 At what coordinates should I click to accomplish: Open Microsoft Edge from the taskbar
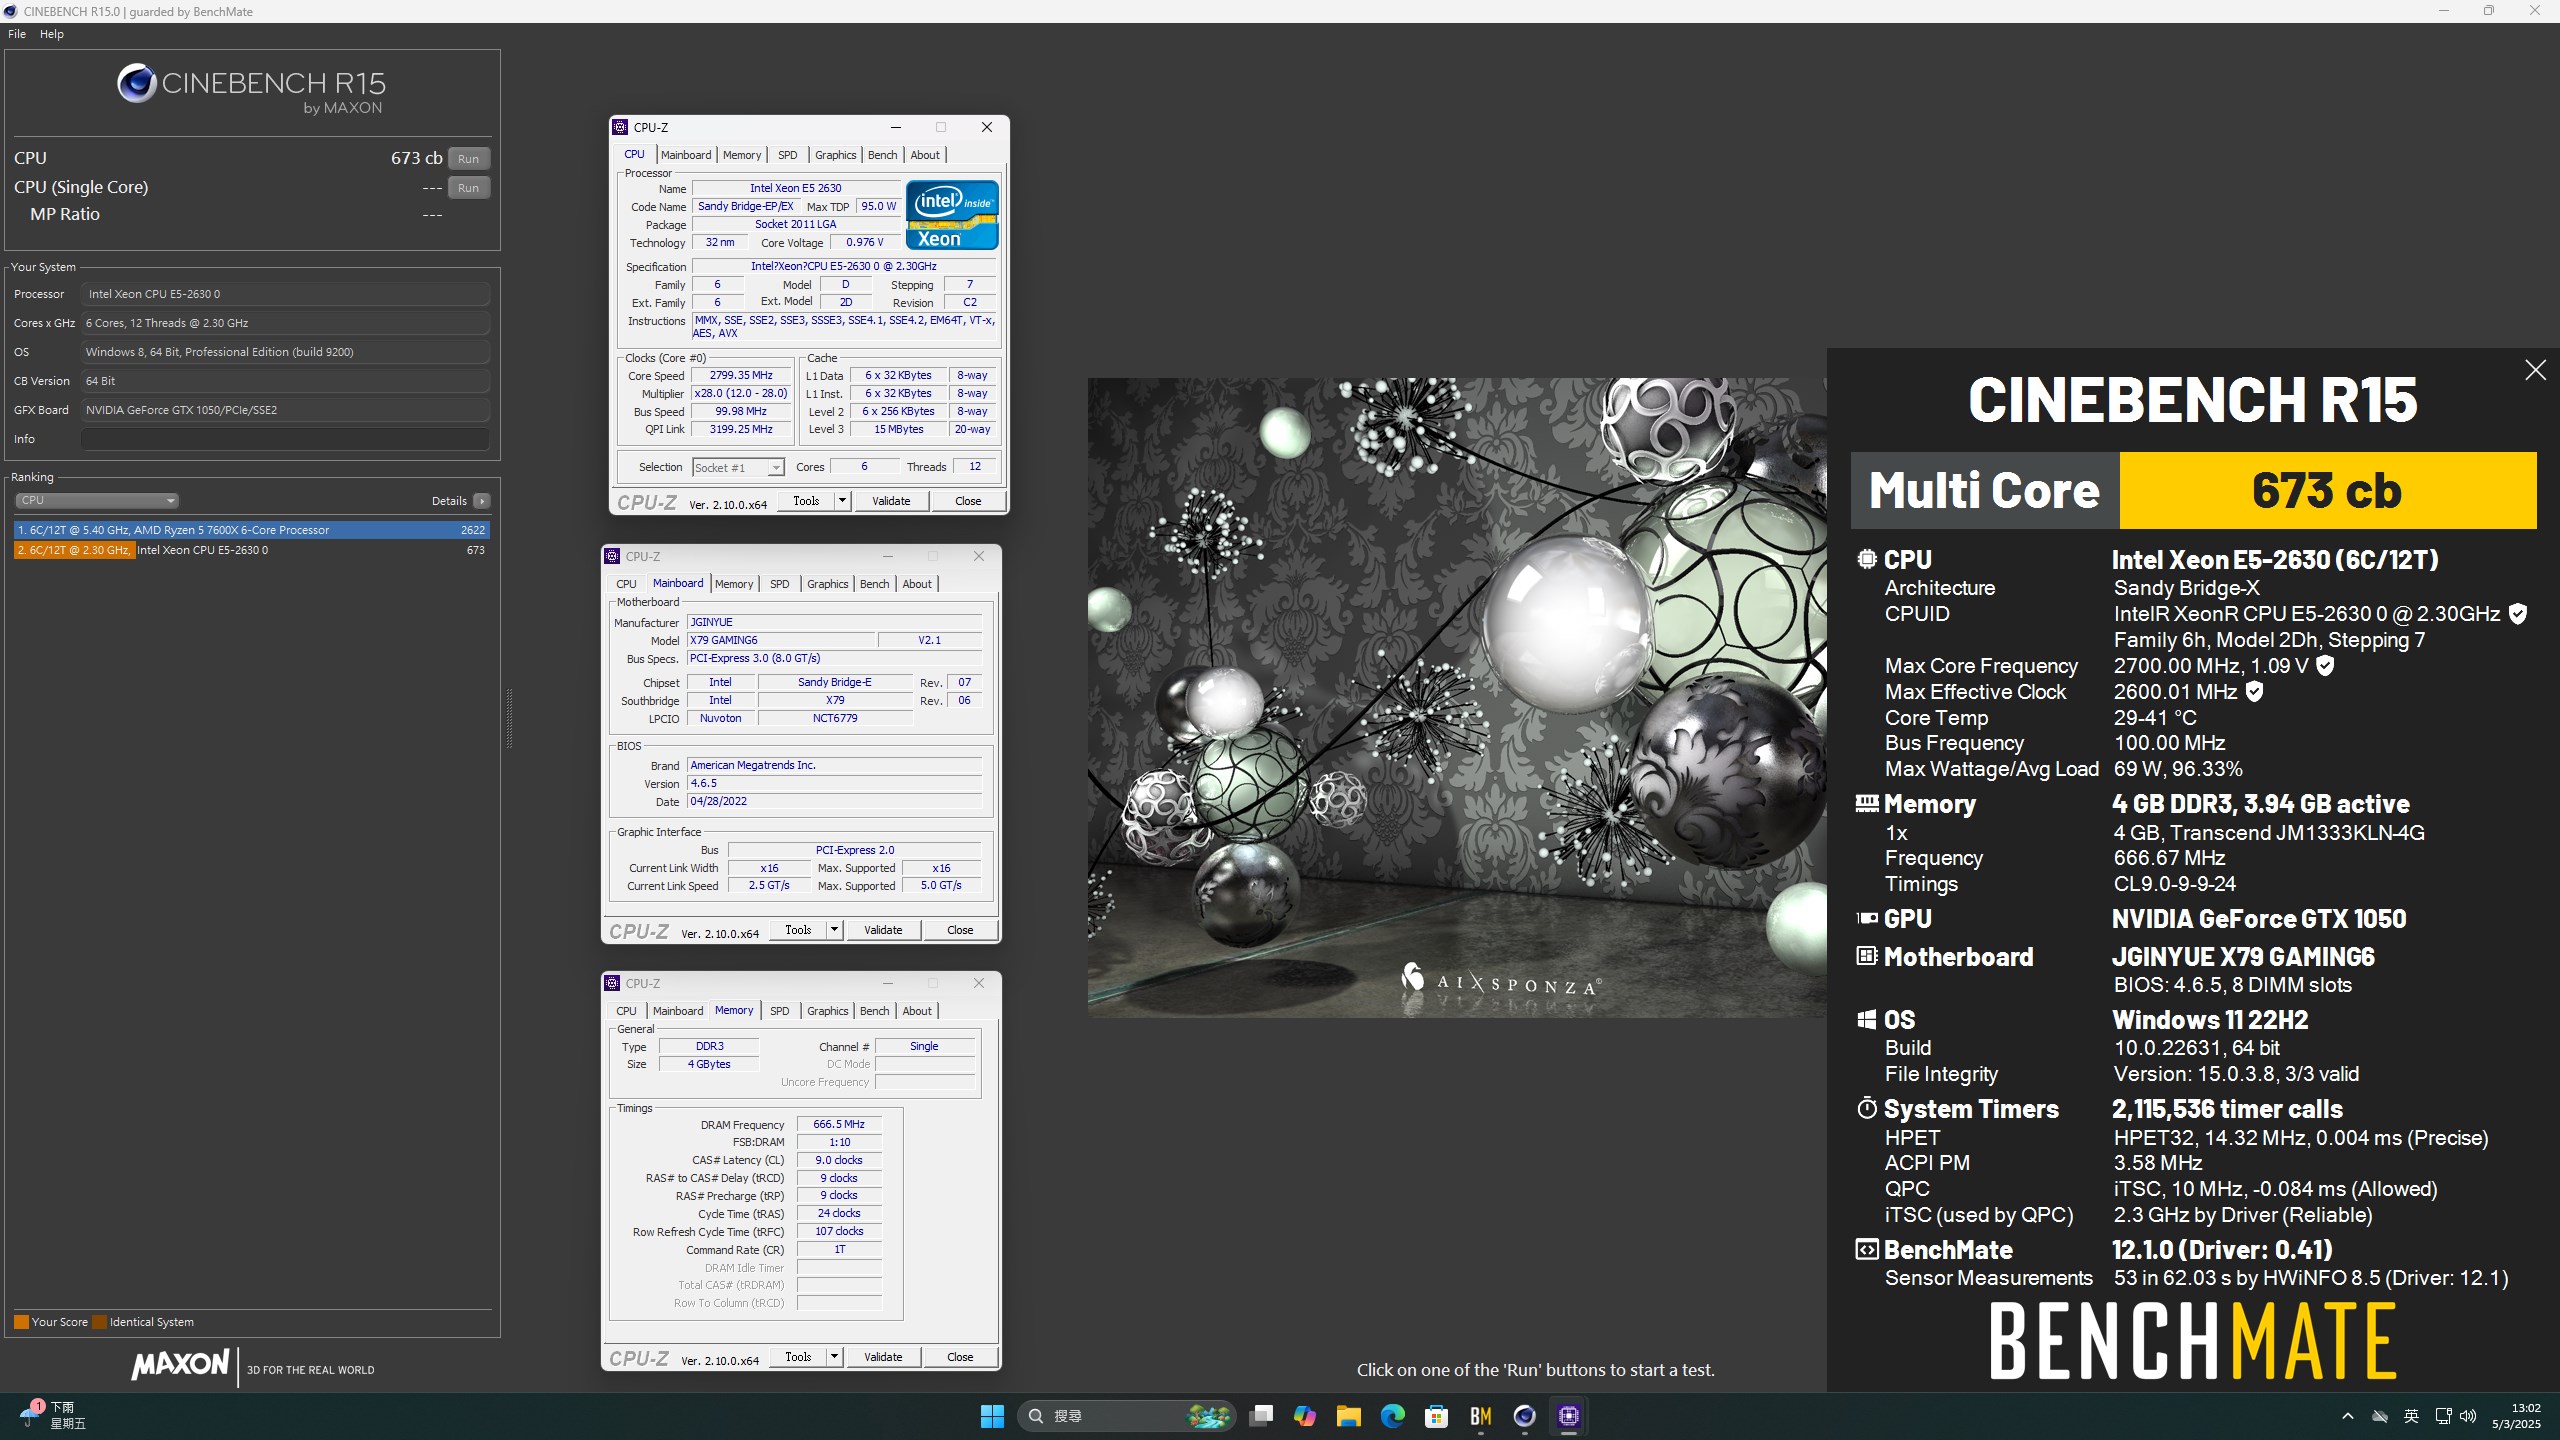point(1393,1416)
